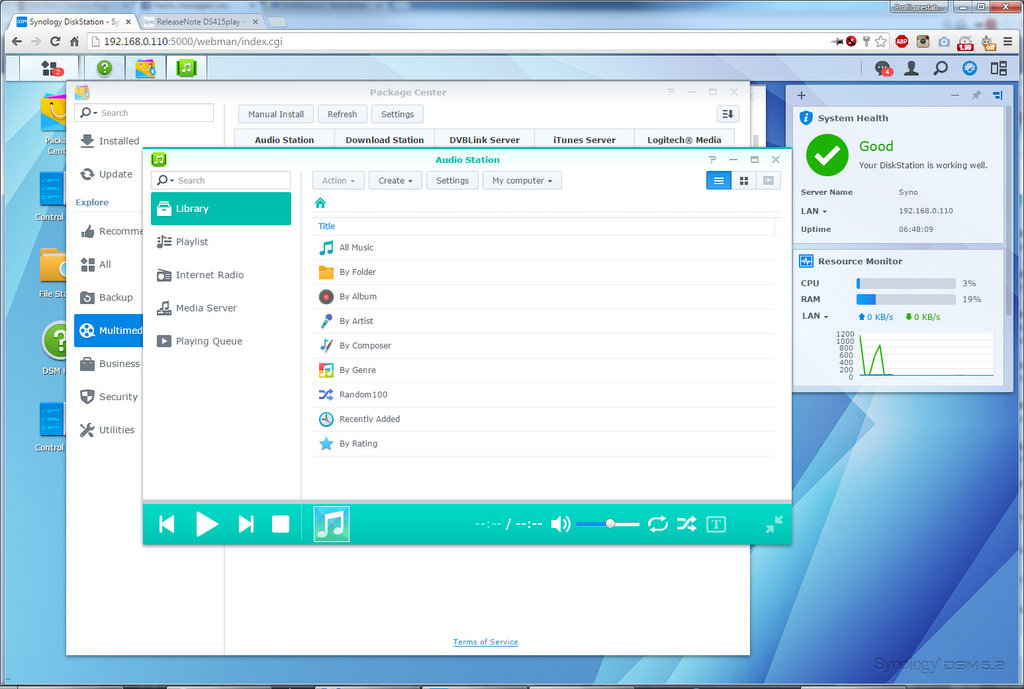Skip to next track

[x=246, y=524]
